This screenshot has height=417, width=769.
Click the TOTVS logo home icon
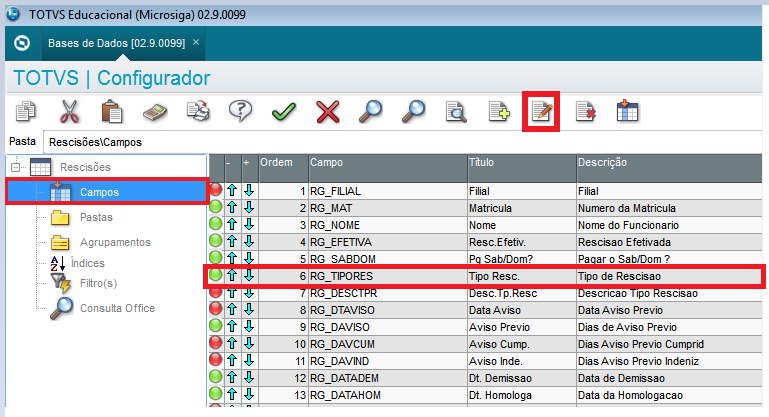22,43
